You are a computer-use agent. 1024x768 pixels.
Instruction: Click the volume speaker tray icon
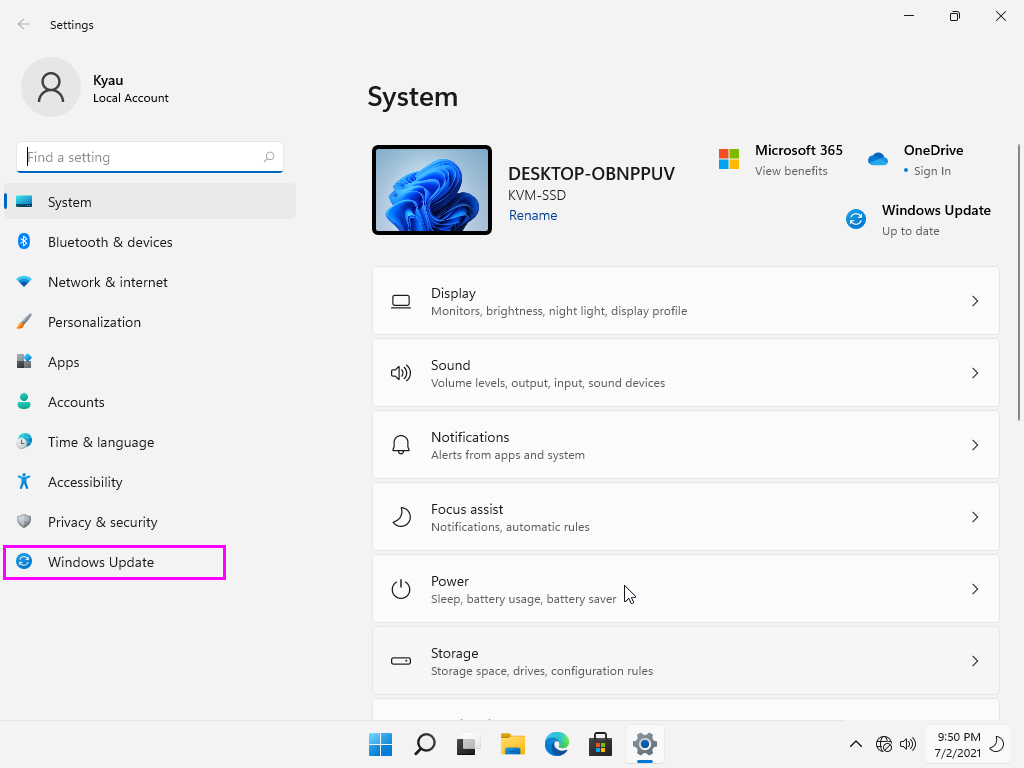click(x=908, y=744)
